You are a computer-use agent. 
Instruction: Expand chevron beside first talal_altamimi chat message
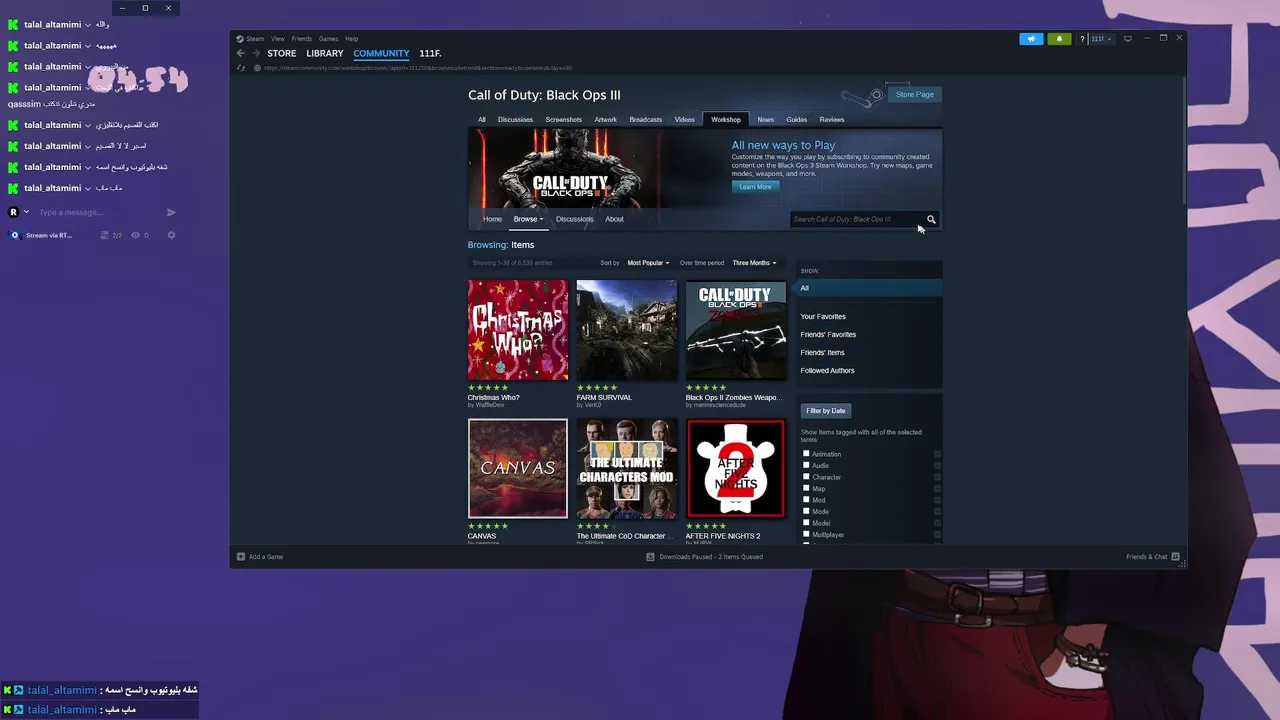[x=88, y=24]
